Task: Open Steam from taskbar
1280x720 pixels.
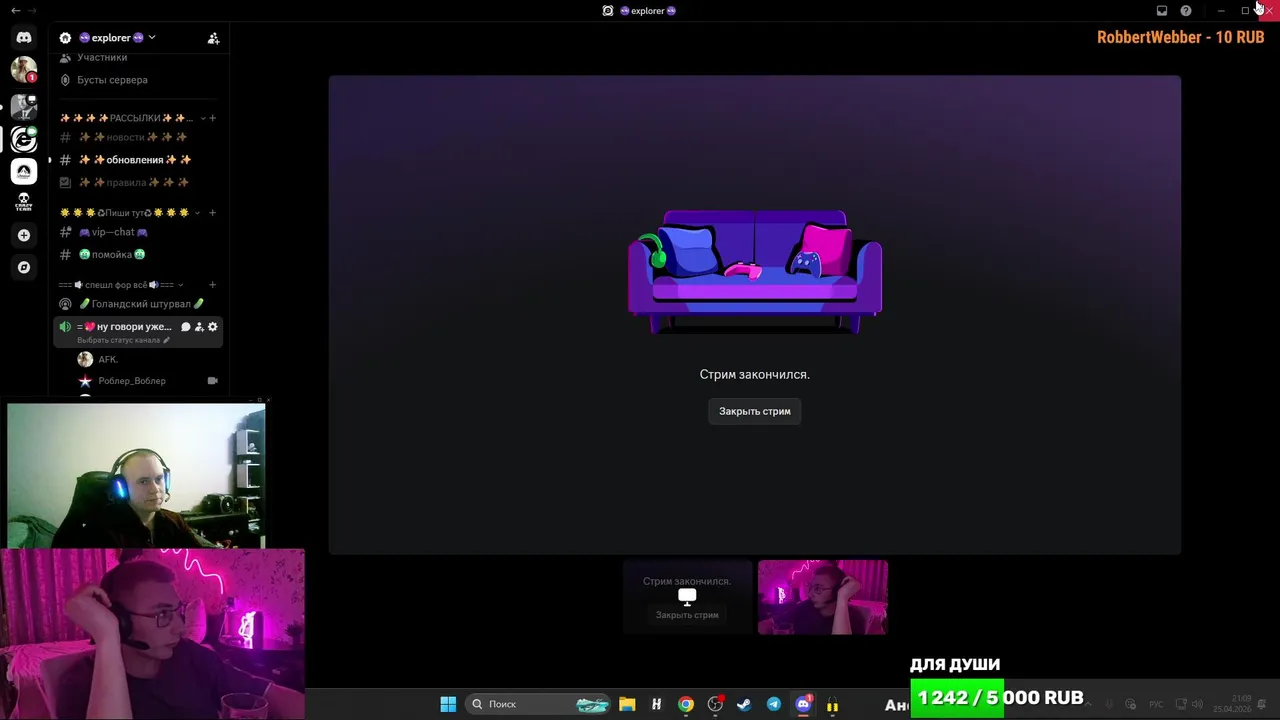Action: [744, 704]
